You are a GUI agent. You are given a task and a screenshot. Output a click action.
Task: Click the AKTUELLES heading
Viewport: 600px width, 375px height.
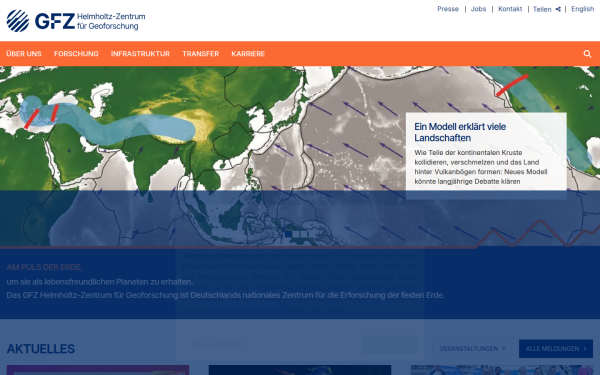pyautogui.click(x=41, y=349)
